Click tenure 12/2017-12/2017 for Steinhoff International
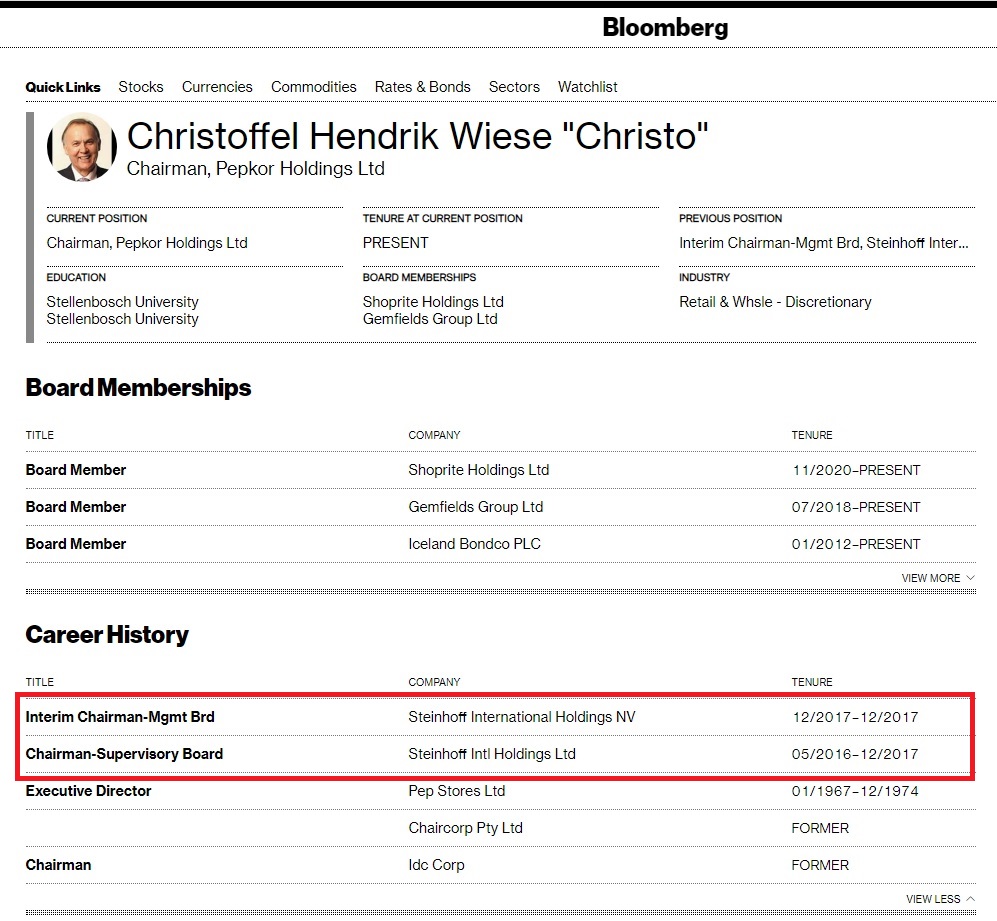 click(855, 717)
